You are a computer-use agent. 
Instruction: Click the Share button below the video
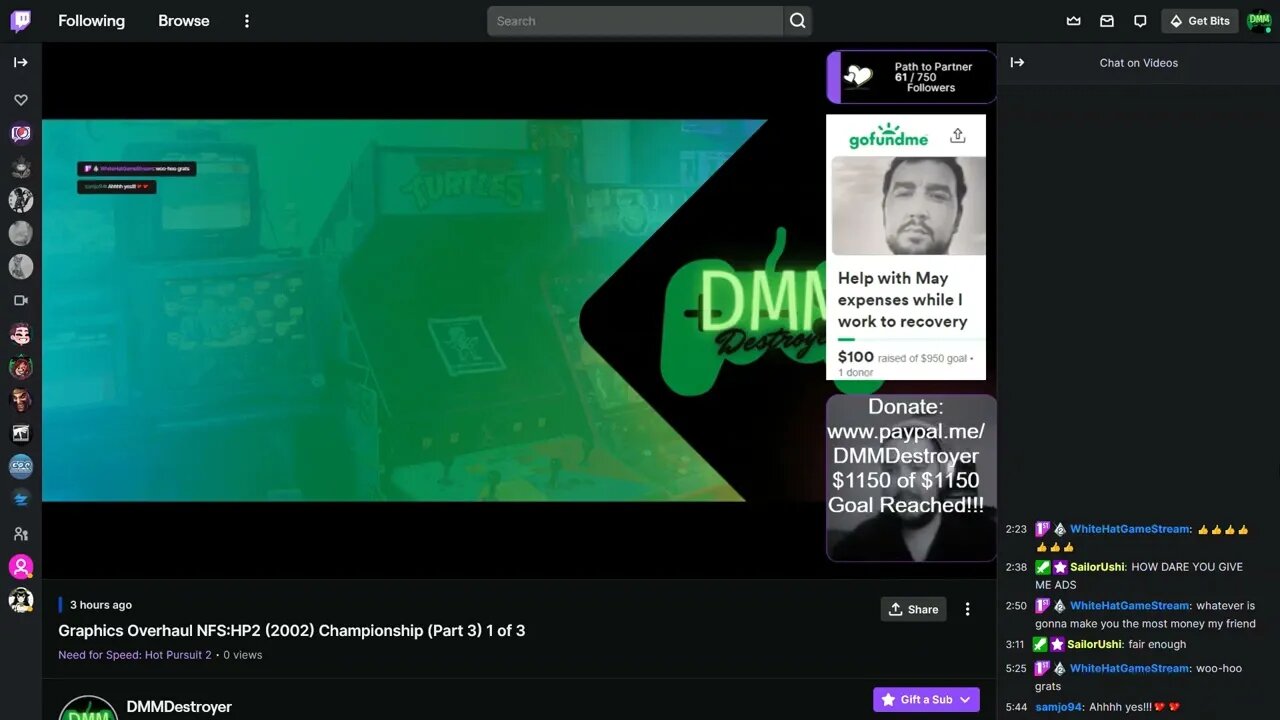tap(913, 609)
